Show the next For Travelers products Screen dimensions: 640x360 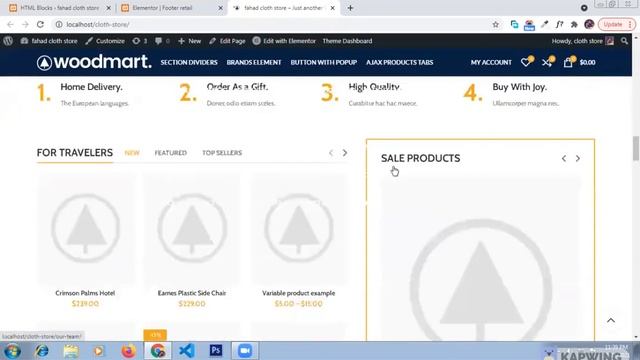pyautogui.click(x=345, y=153)
